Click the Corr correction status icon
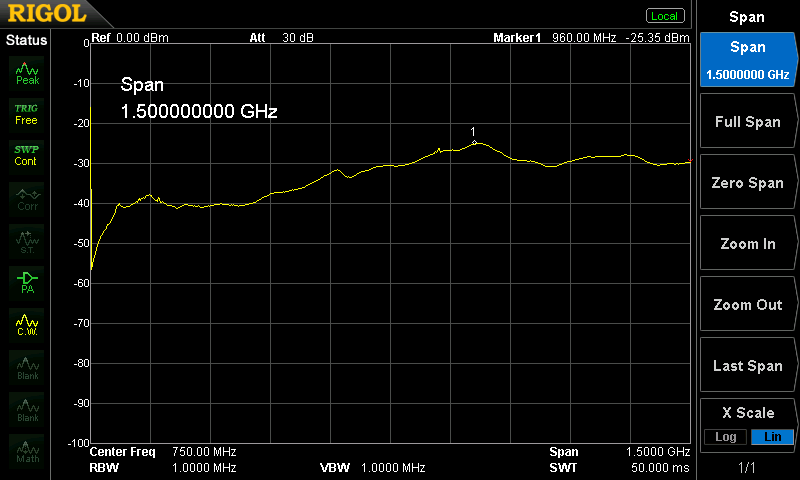800x480 pixels. point(27,198)
